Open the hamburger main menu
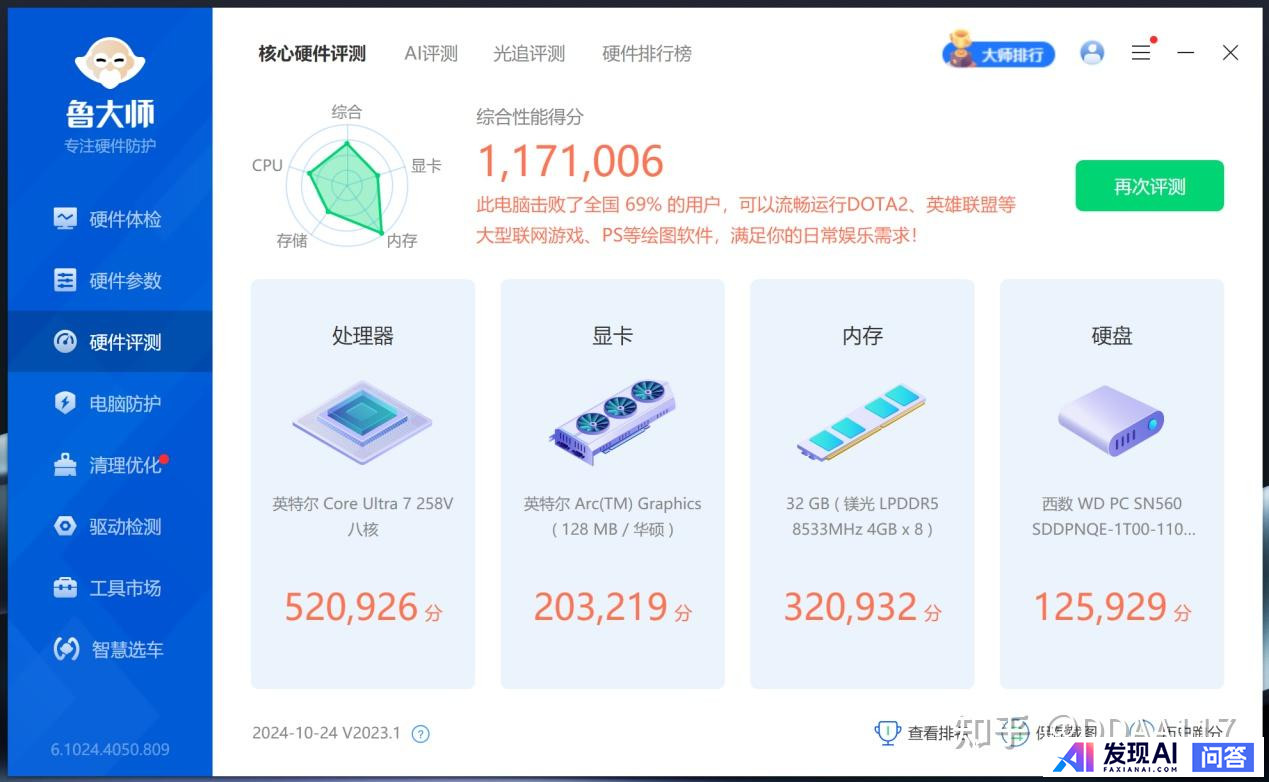The width and height of the screenshot is (1269, 782). coord(1140,53)
